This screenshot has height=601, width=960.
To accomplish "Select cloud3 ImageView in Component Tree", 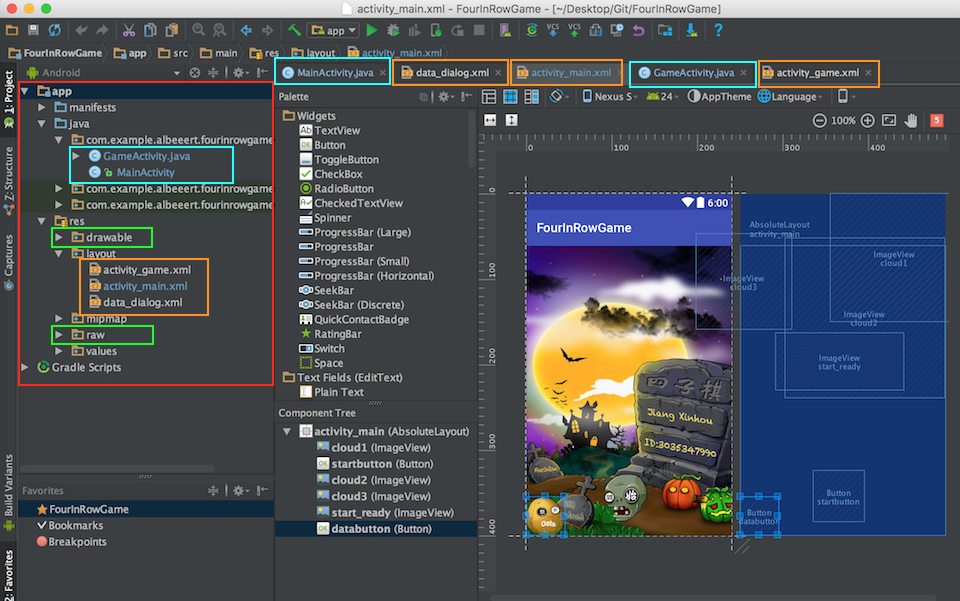I will 374,496.
